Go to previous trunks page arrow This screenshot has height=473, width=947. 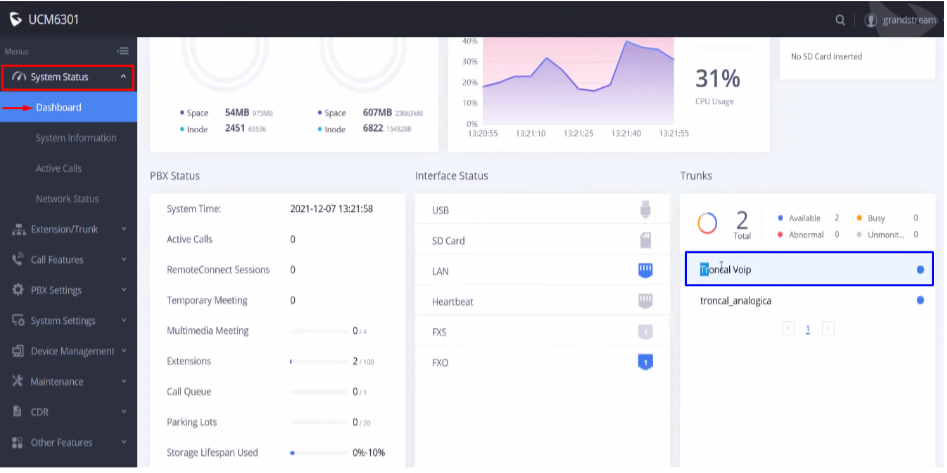[x=788, y=329]
